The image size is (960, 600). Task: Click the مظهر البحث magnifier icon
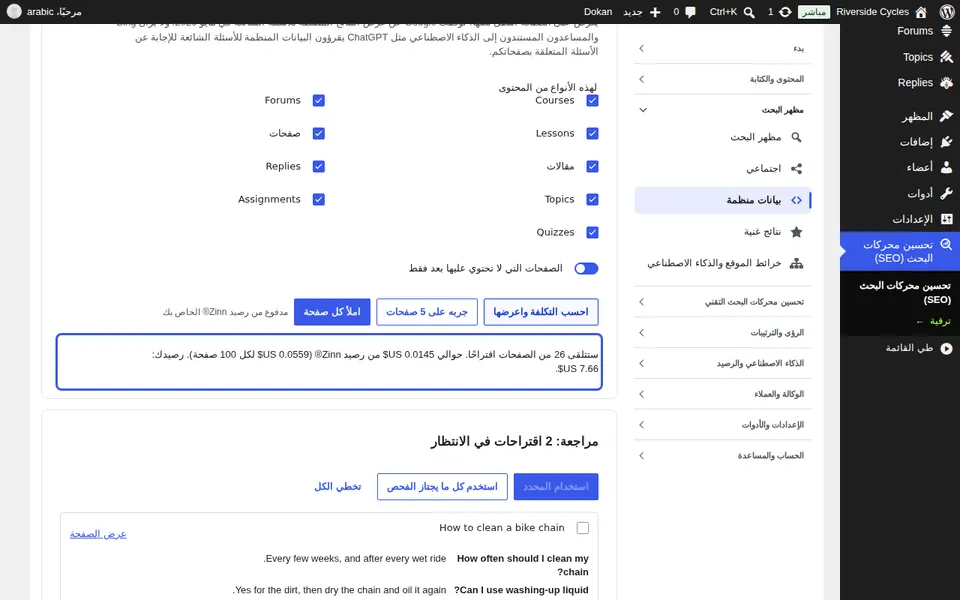point(796,137)
